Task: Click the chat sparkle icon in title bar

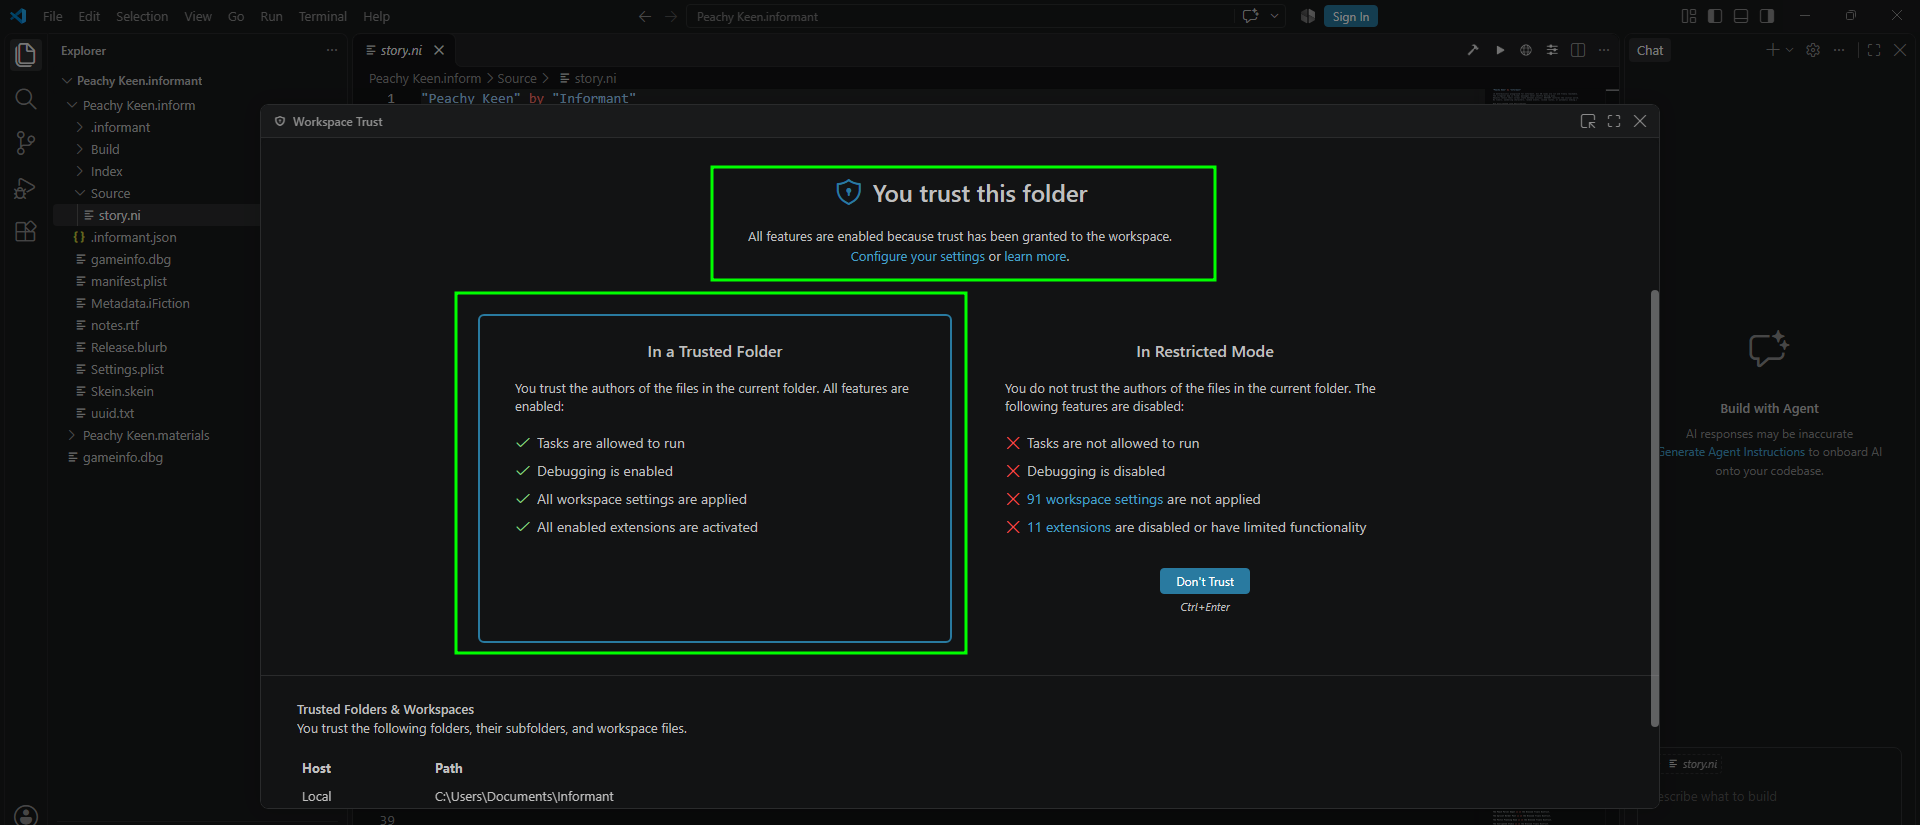Action: (1250, 16)
